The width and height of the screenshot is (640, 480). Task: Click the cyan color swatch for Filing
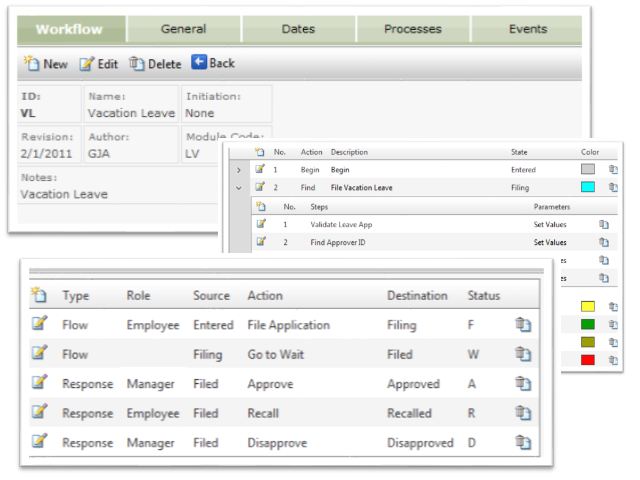tap(588, 187)
